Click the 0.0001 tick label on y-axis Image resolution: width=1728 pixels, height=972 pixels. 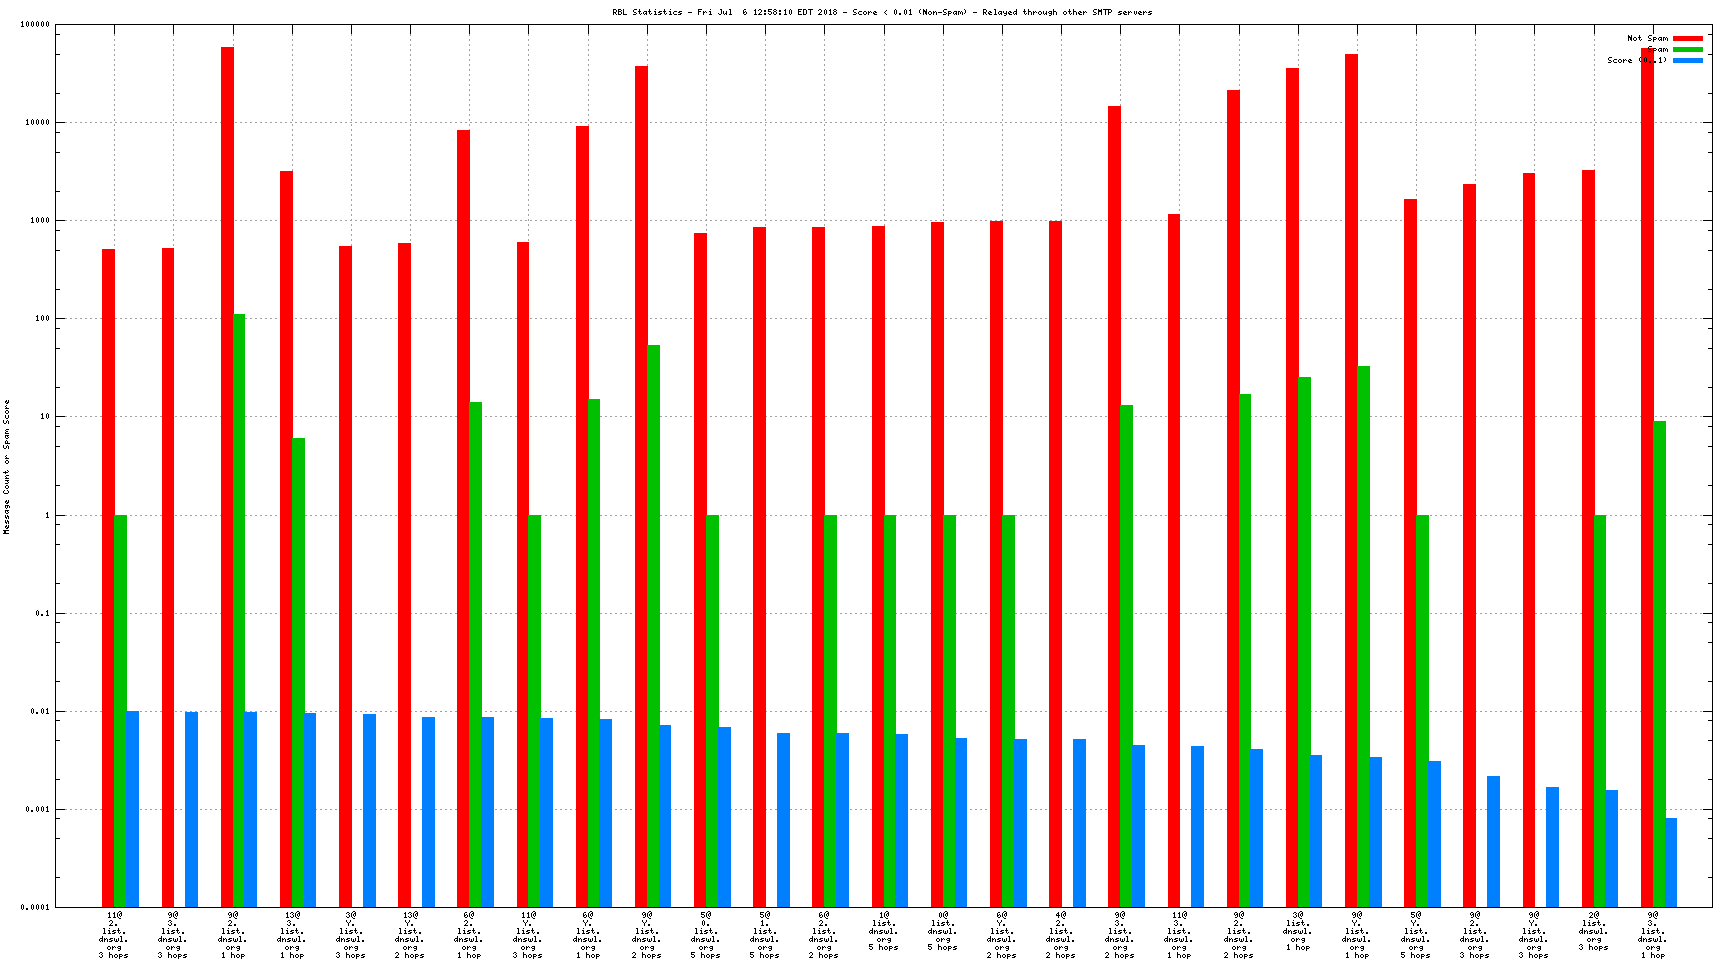click(35, 907)
